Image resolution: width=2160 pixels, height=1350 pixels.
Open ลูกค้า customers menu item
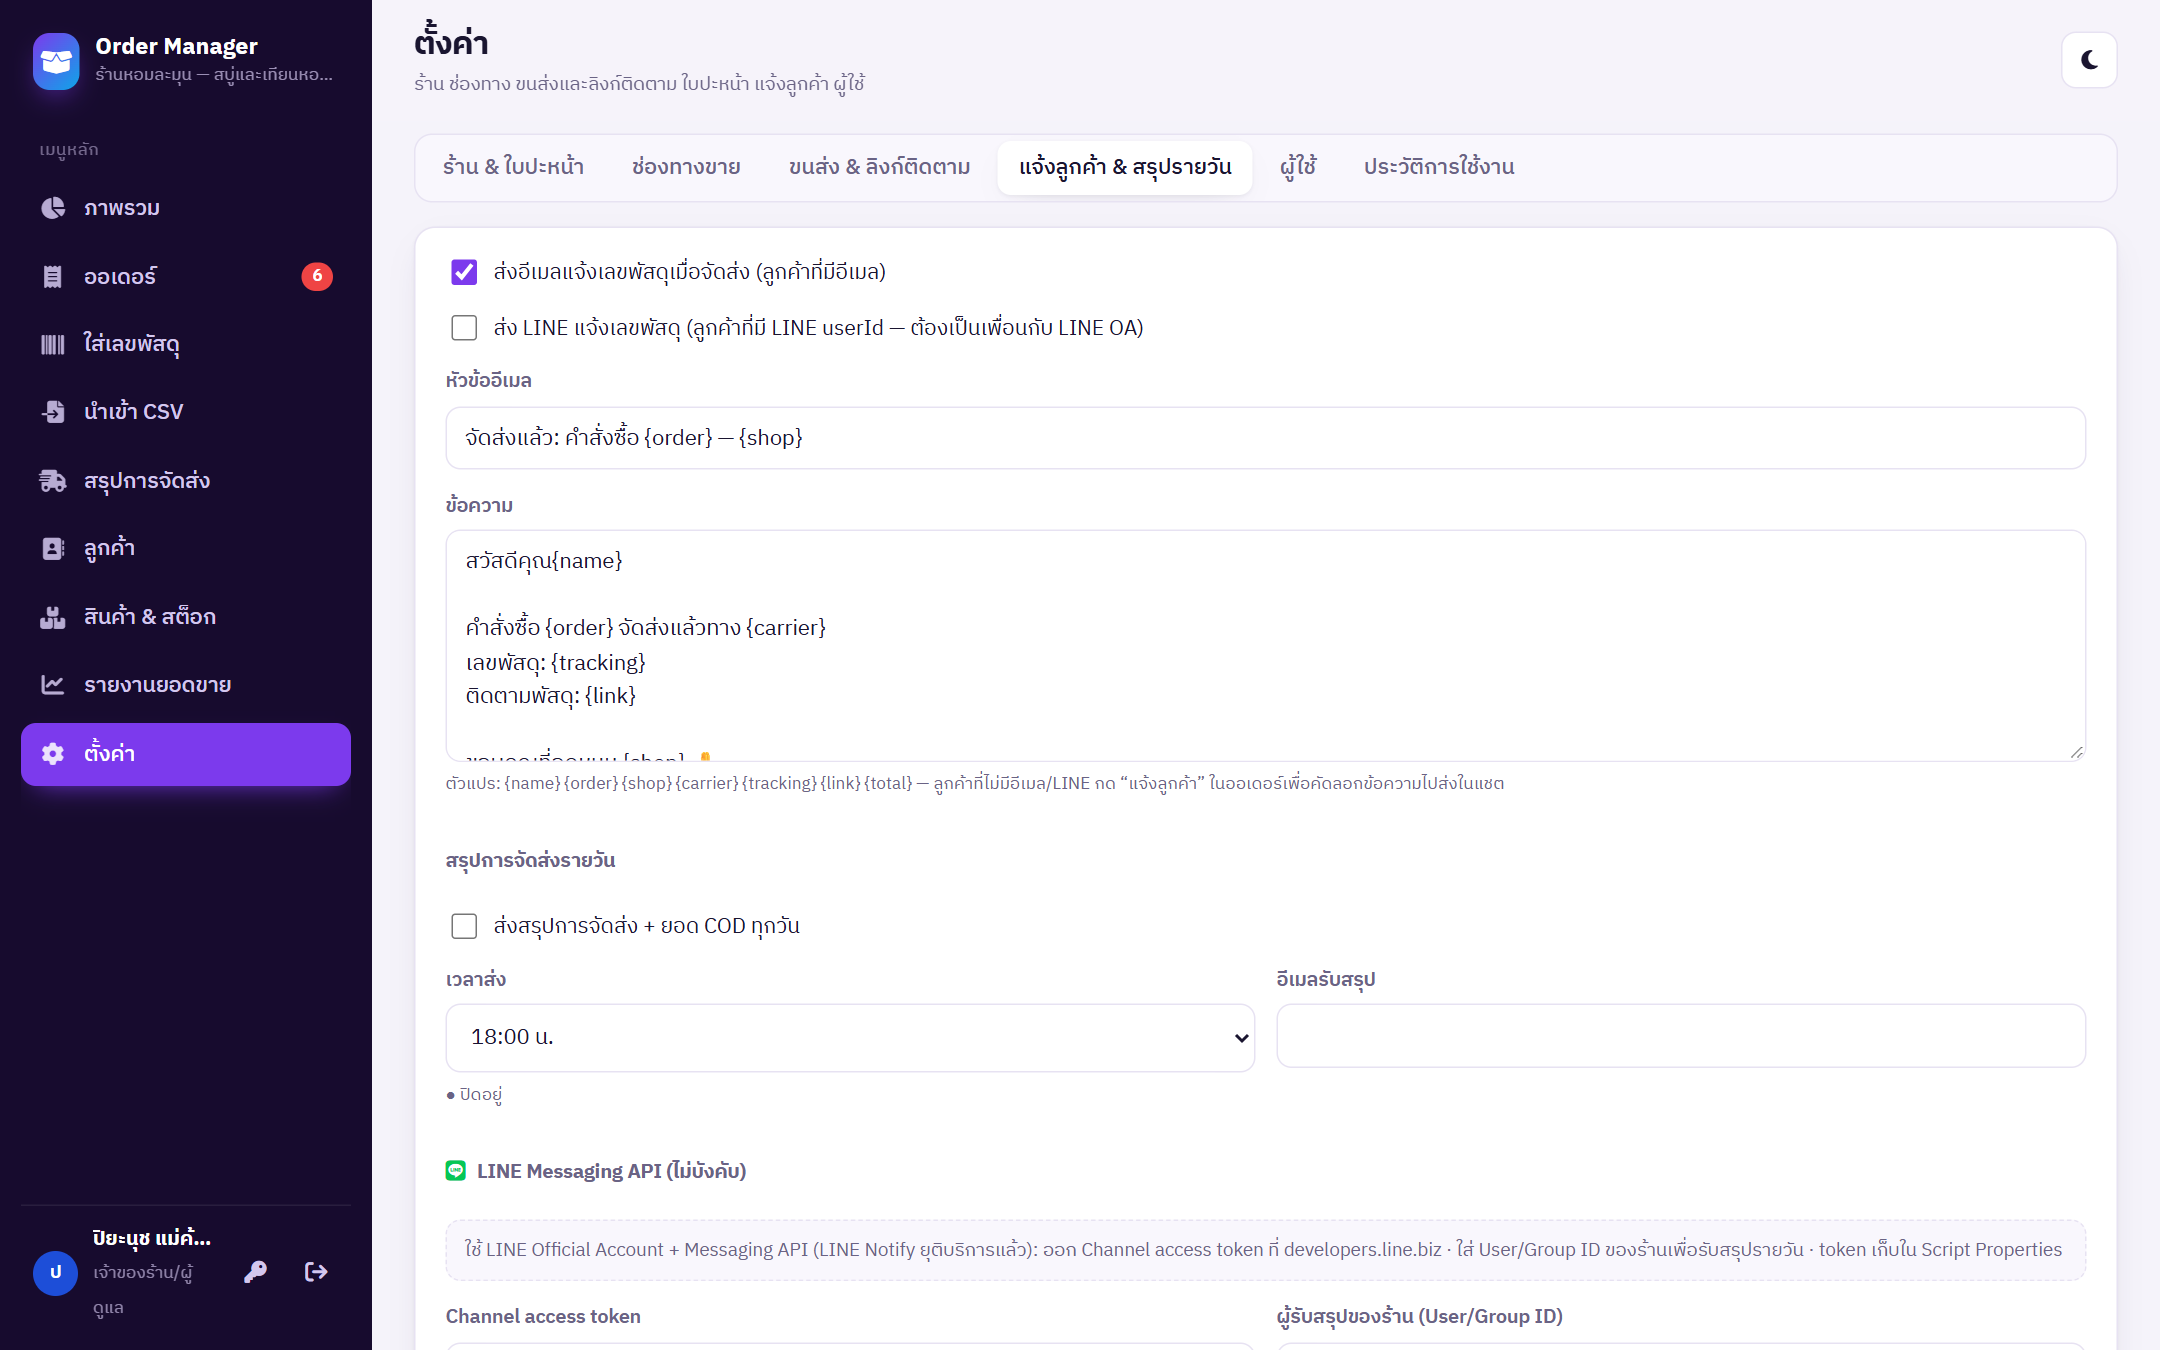pyautogui.click(x=186, y=548)
